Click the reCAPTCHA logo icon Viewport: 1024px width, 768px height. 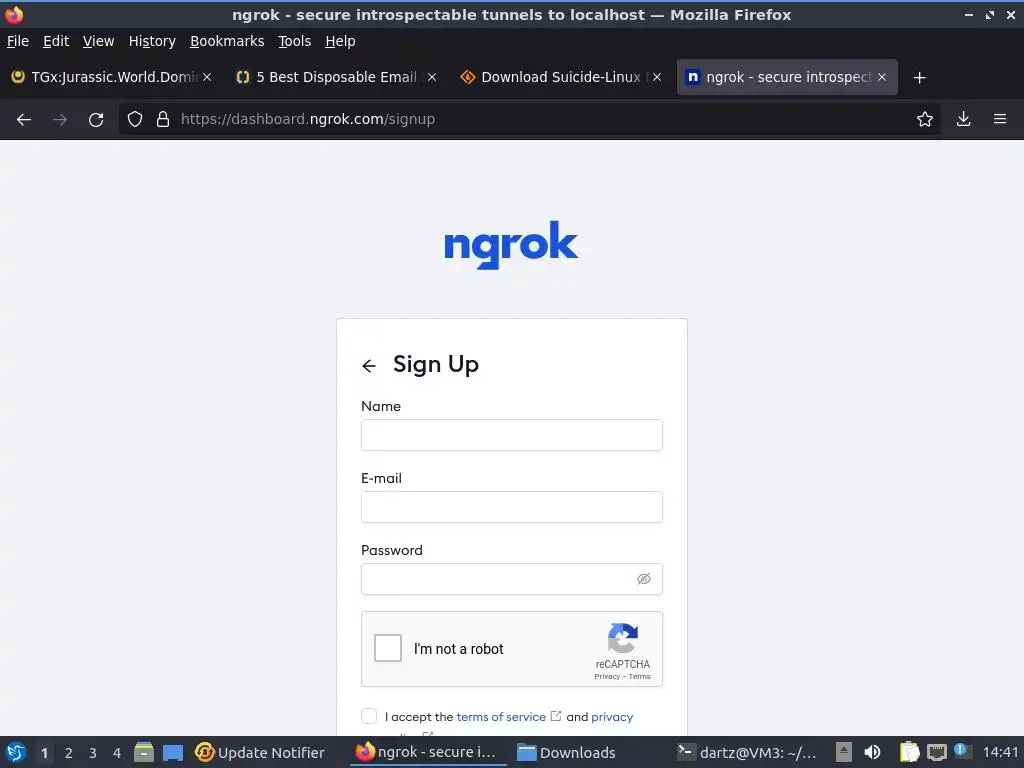pyautogui.click(x=622, y=638)
